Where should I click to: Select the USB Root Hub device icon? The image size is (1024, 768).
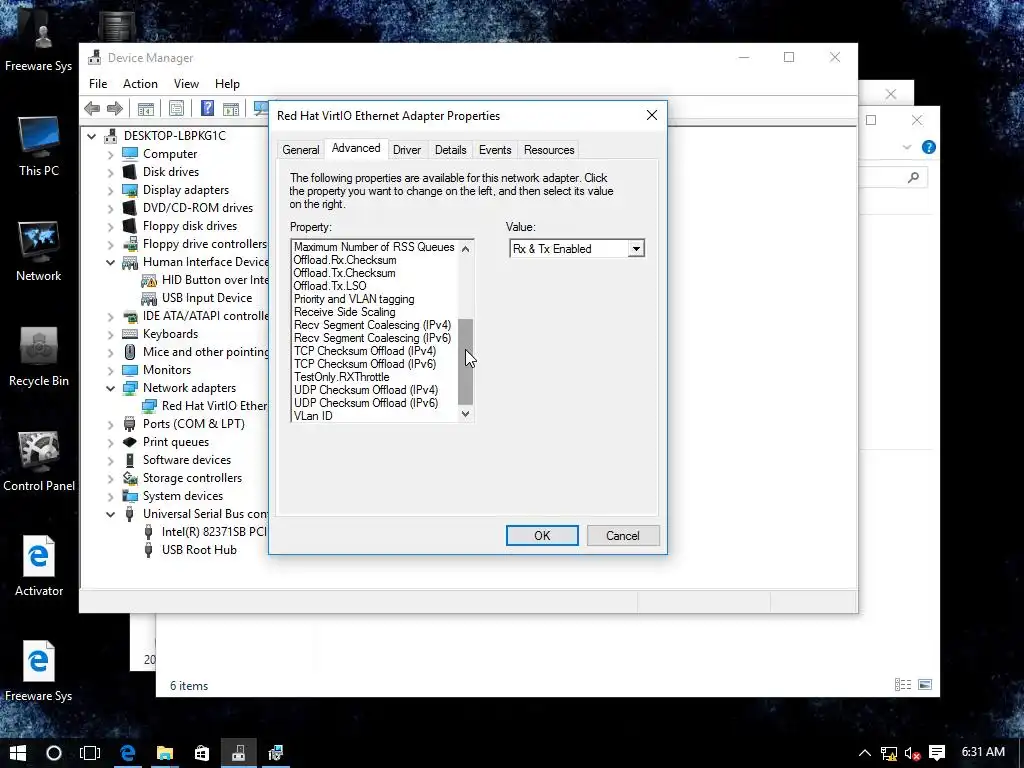click(149, 550)
